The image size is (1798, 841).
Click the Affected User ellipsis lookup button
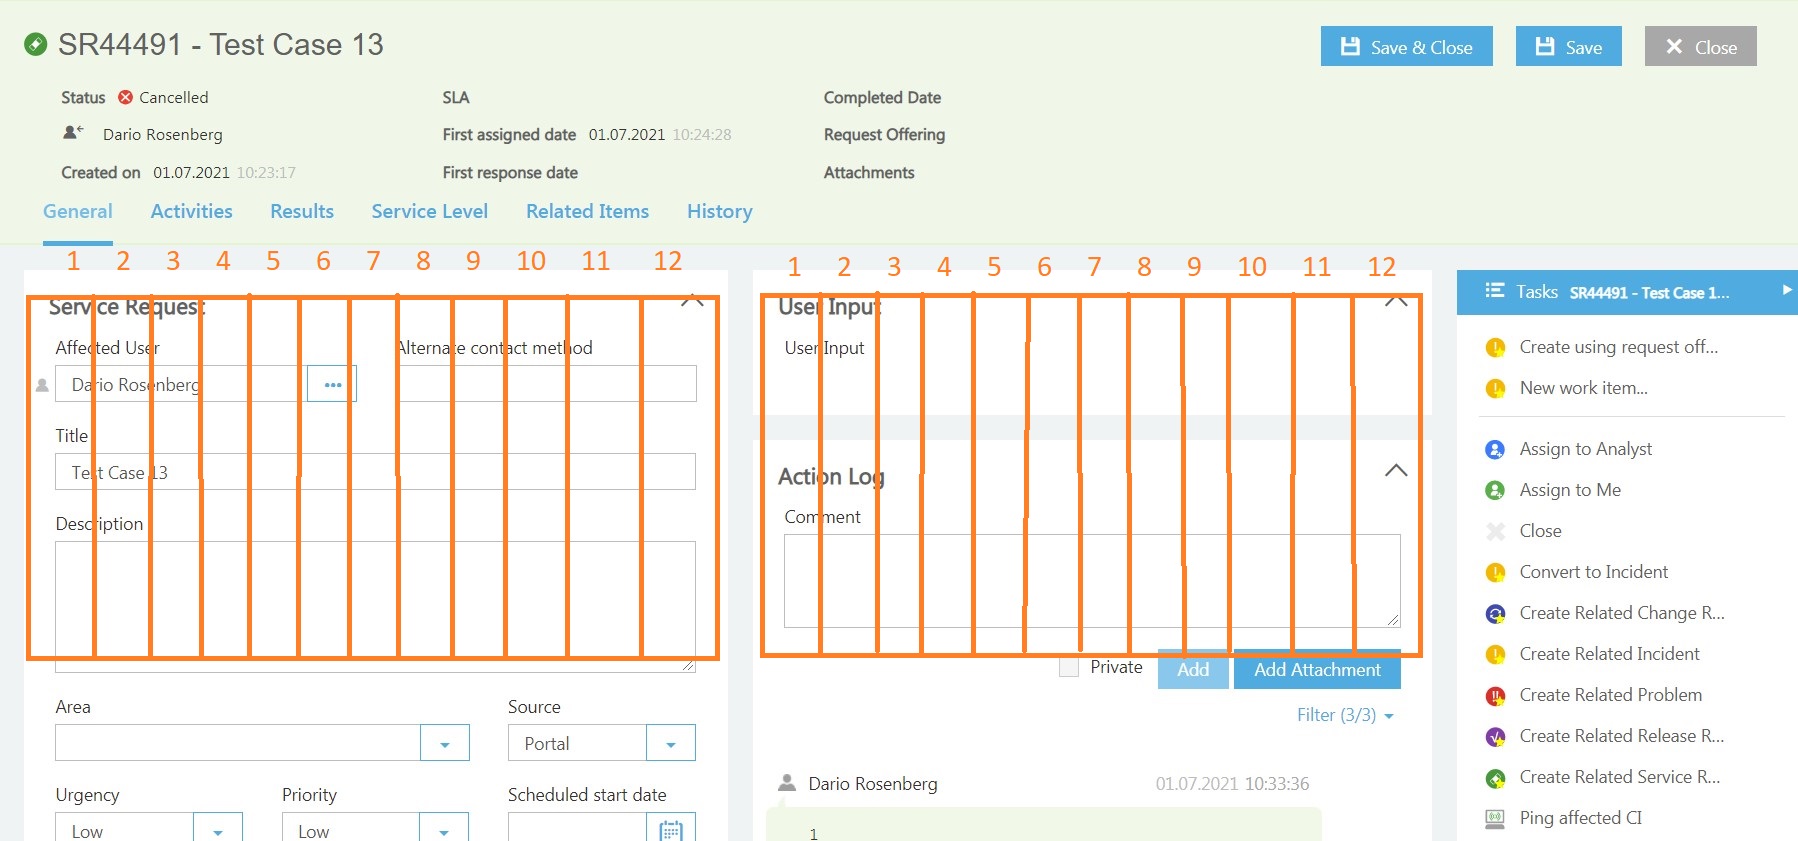point(332,385)
